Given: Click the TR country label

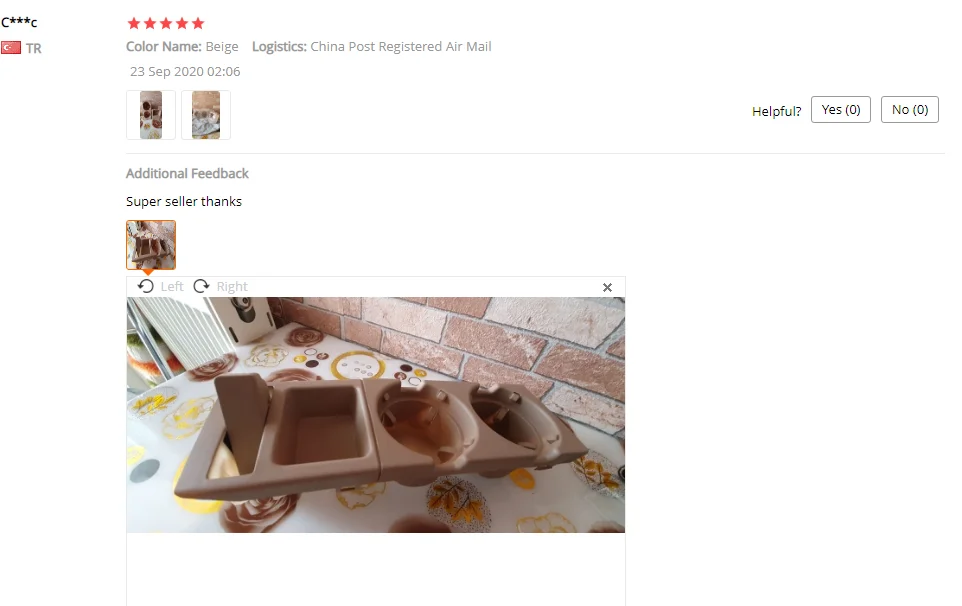Looking at the screenshot, I should coord(34,48).
